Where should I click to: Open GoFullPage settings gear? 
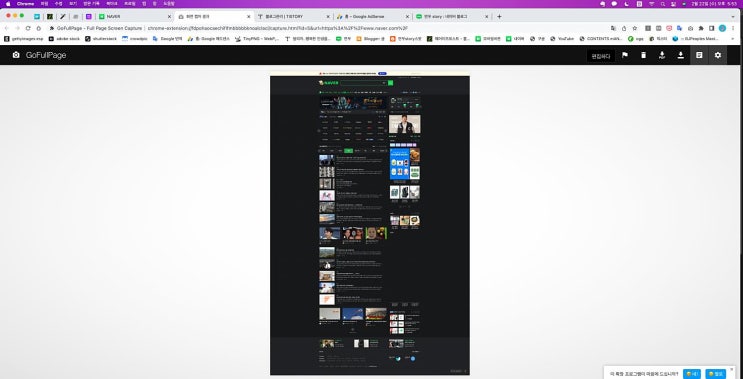click(718, 55)
